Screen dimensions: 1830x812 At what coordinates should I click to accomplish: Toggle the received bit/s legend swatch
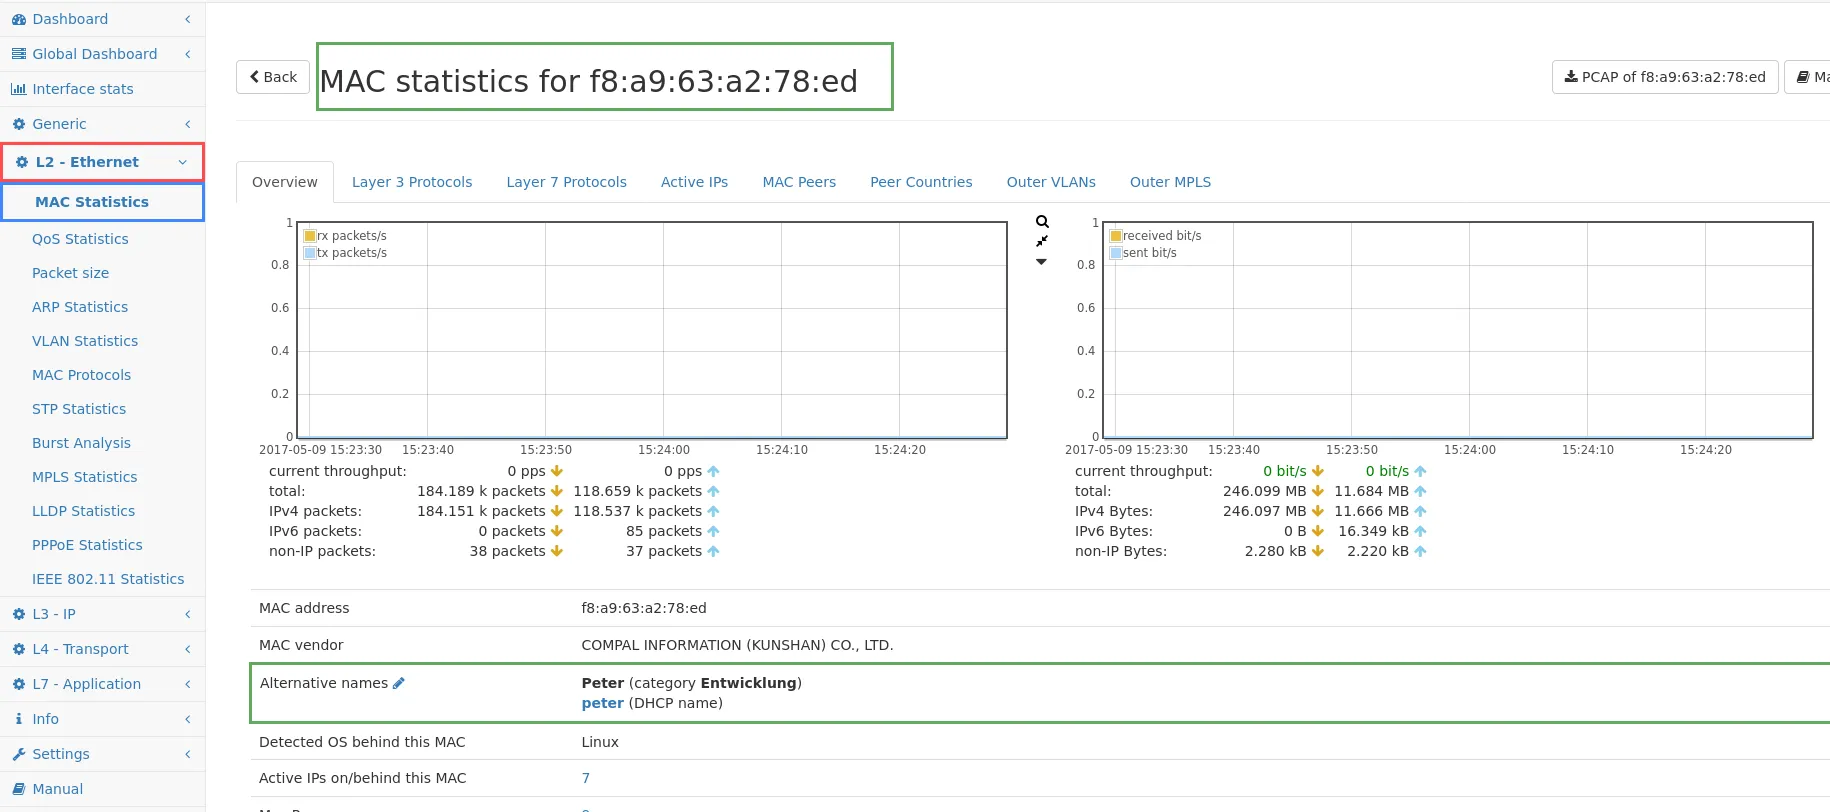[x=1116, y=236]
